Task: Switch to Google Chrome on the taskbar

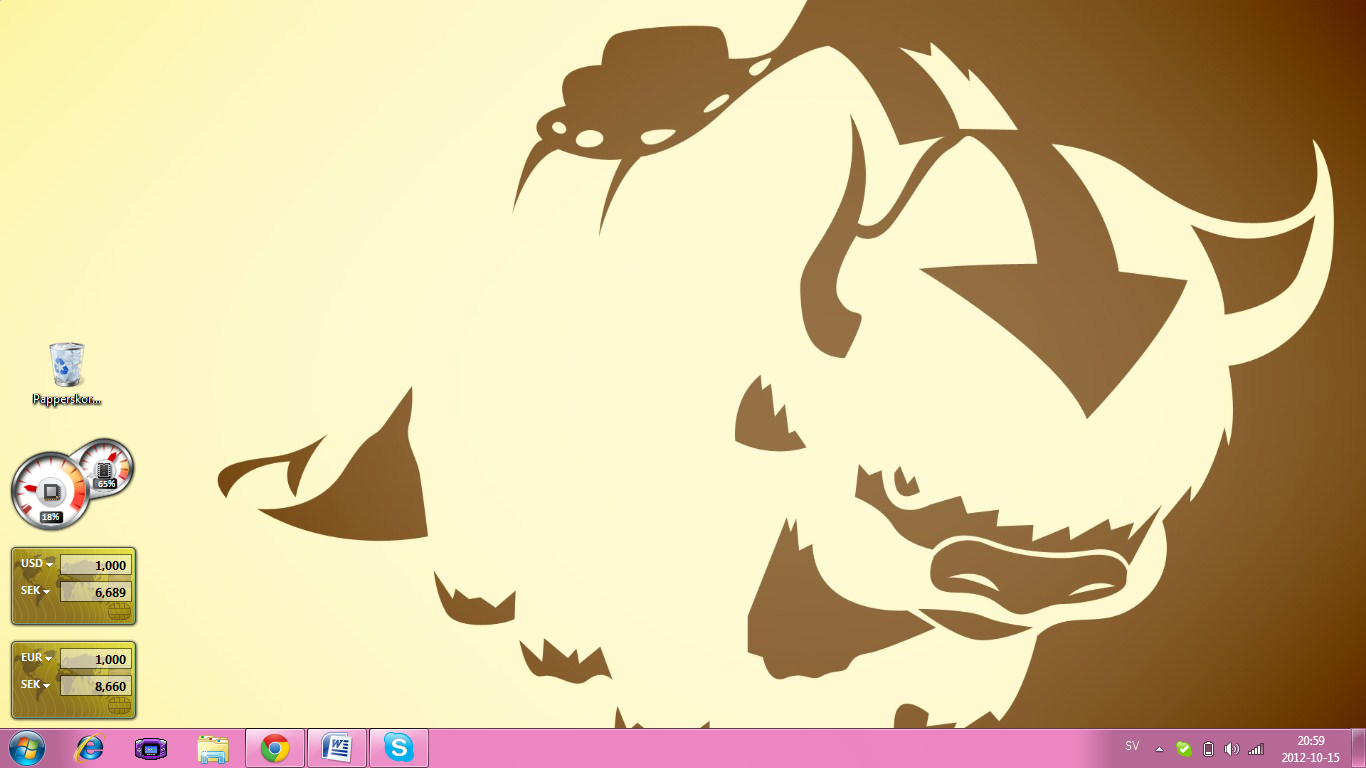Action: 275,748
